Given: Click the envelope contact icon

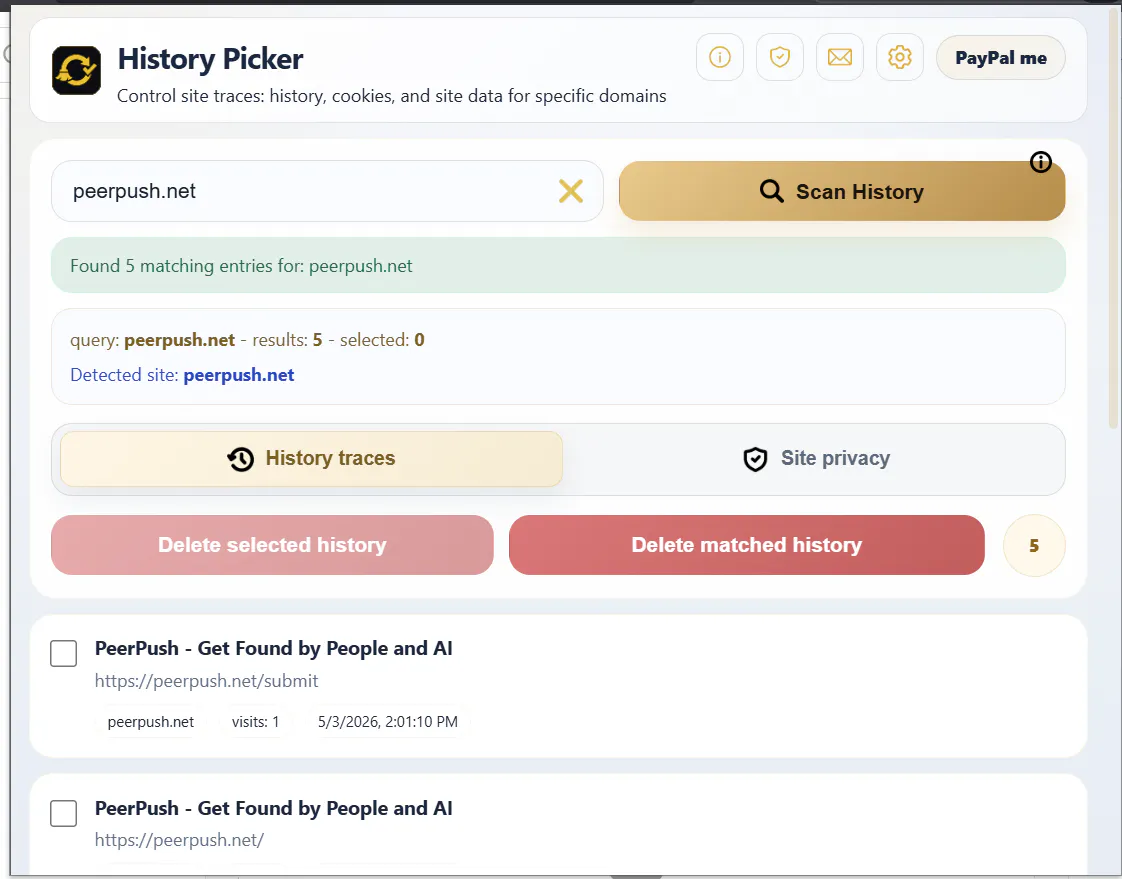Looking at the screenshot, I should (840, 57).
